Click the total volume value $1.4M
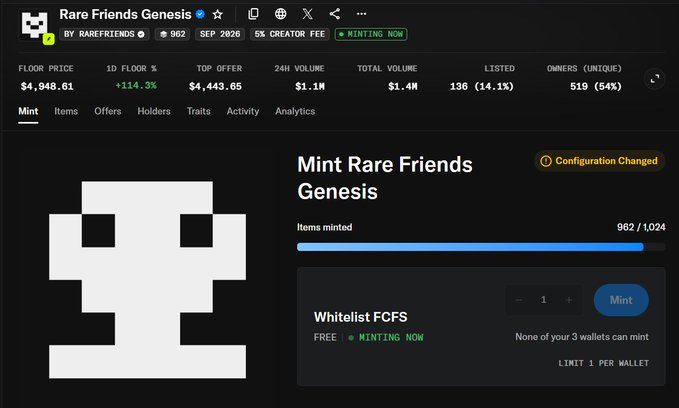 coord(403,87)
